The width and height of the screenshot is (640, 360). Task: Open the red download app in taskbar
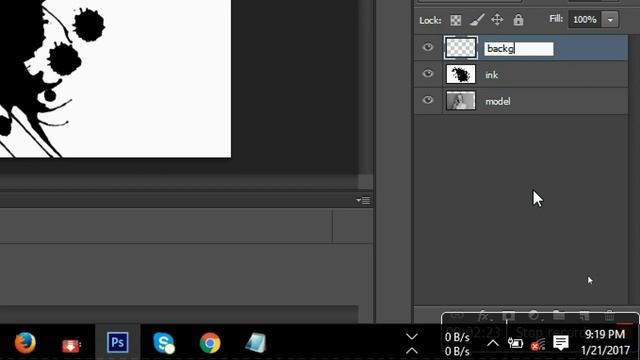coord(71,344)
